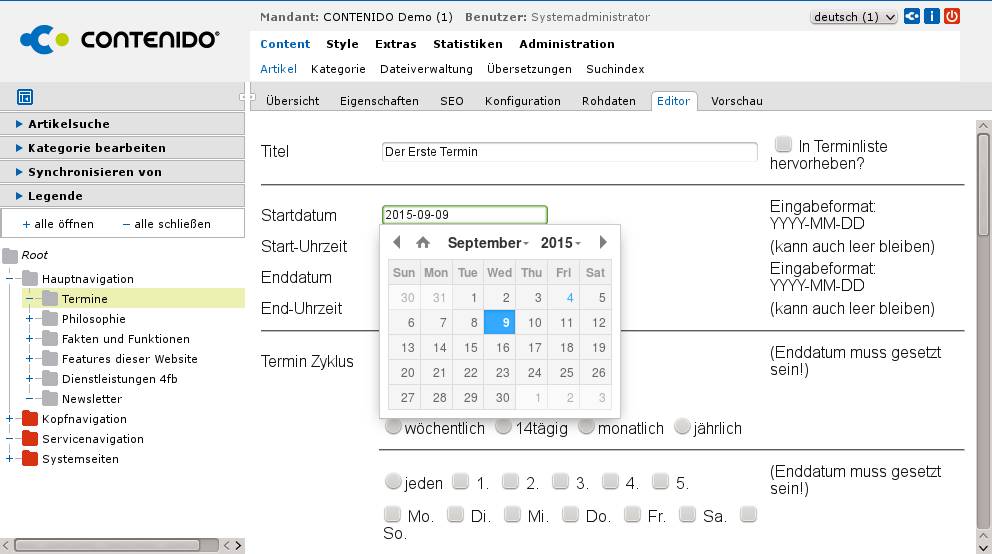Open the info icon in header
This screenshot has height=554, width=992.
pyautogui.click(x=931, y=16)
